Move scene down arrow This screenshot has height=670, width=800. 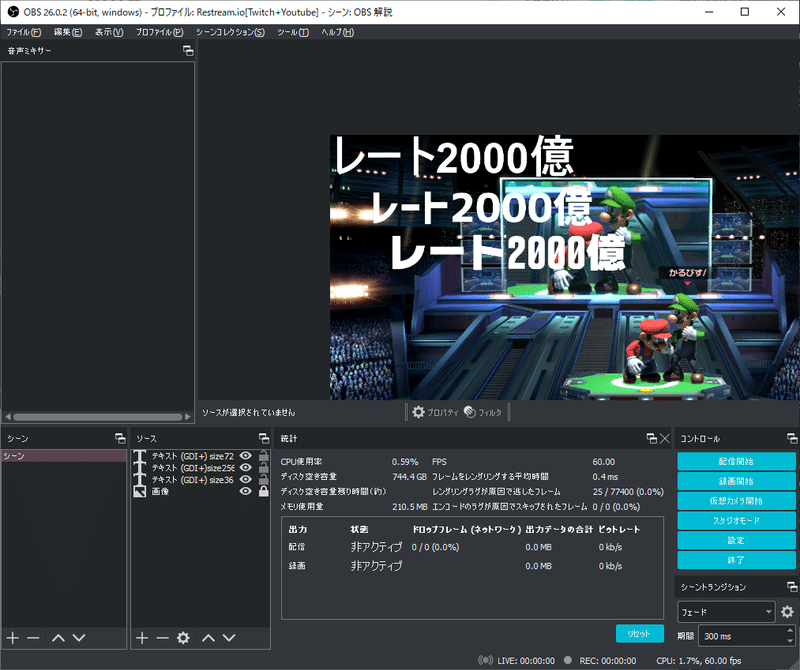[79, 638]
